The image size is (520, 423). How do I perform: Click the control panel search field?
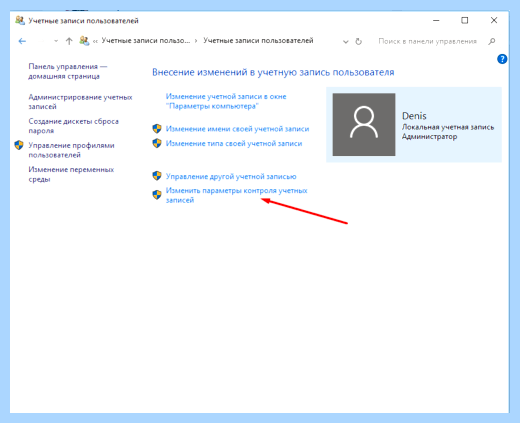[428, 41]
